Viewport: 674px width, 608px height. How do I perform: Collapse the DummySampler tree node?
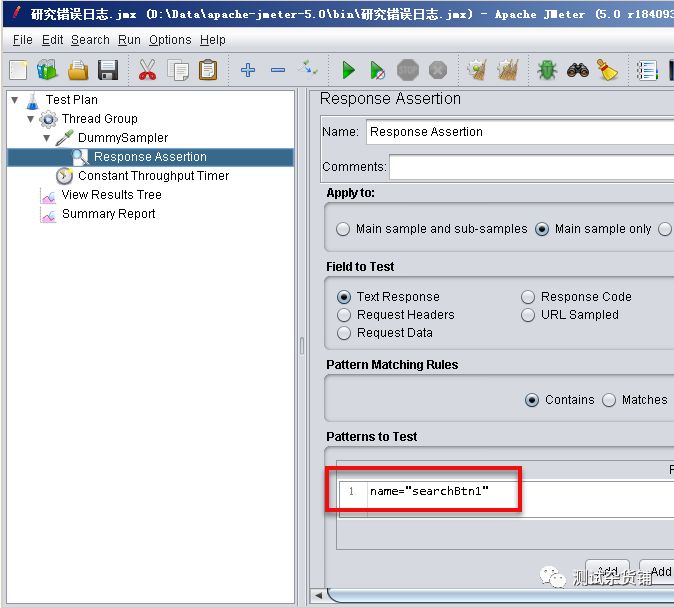[x=47, y=138]
